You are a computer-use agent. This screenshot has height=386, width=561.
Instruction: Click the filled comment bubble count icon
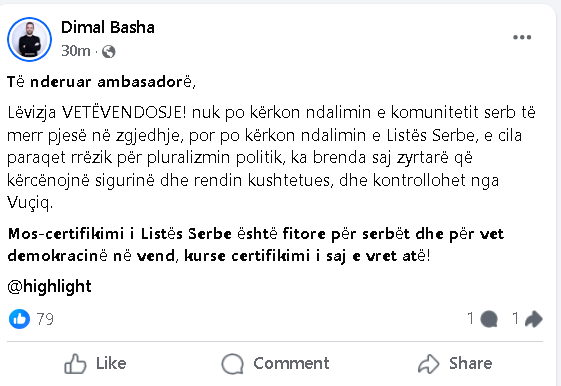point(489,319)
